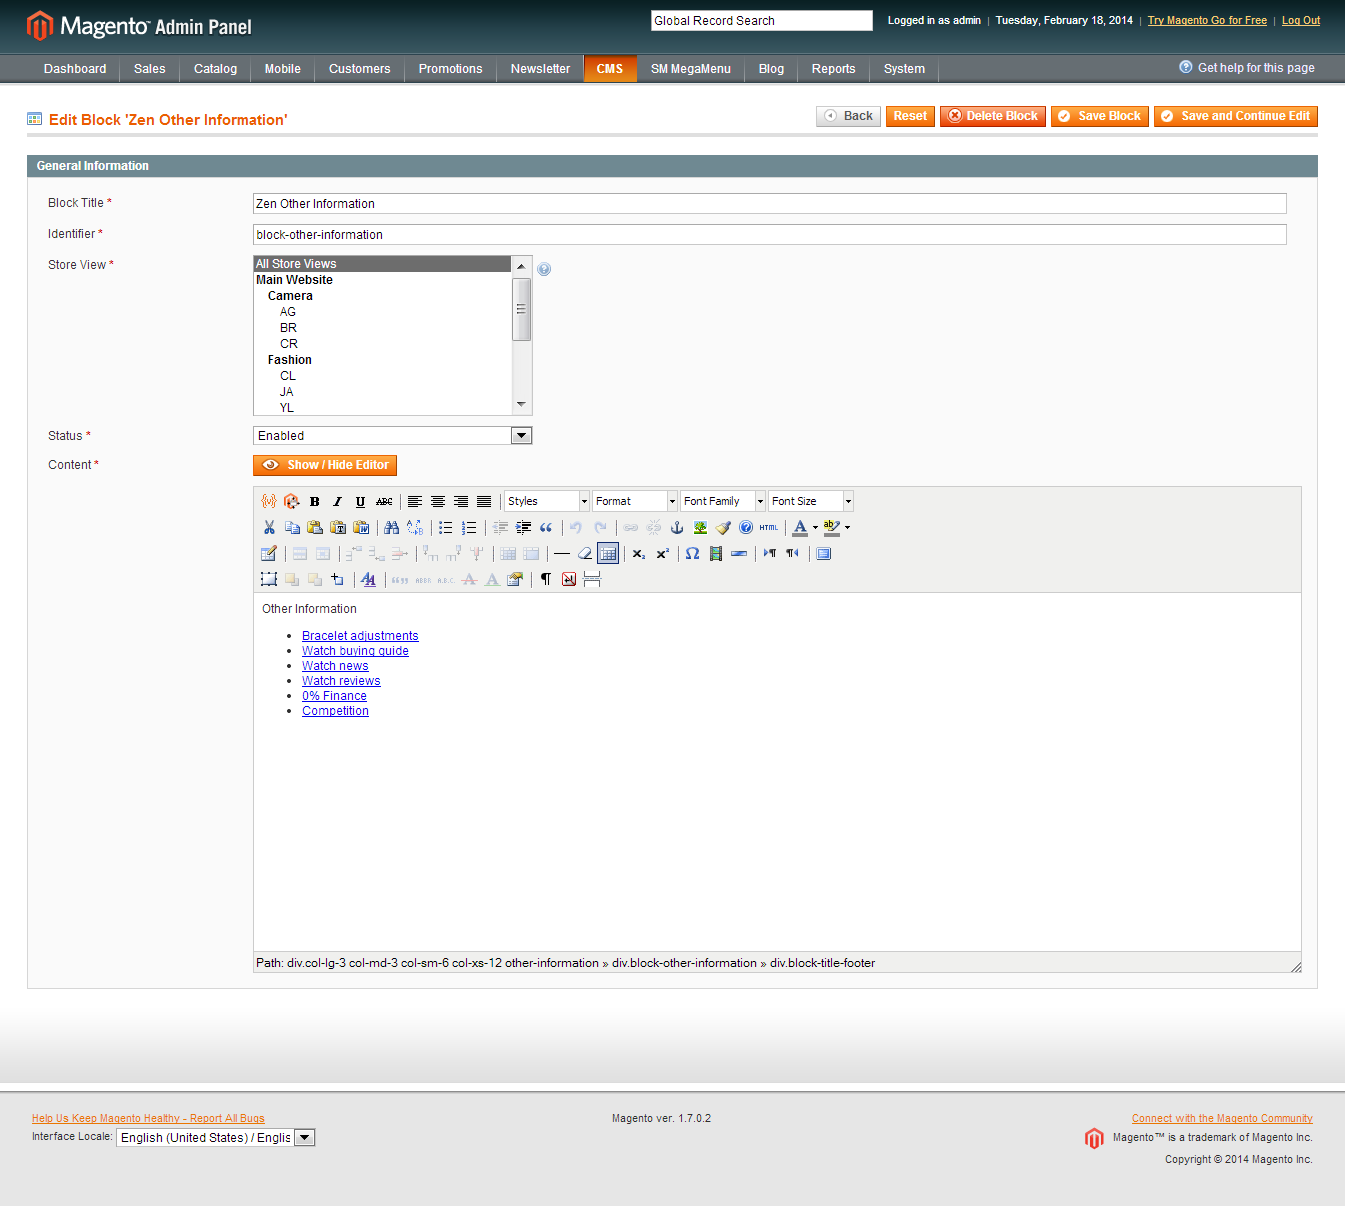Insert an unordered bullet list
Screen dimensions: 1345x1206
(x=445, y=527)
